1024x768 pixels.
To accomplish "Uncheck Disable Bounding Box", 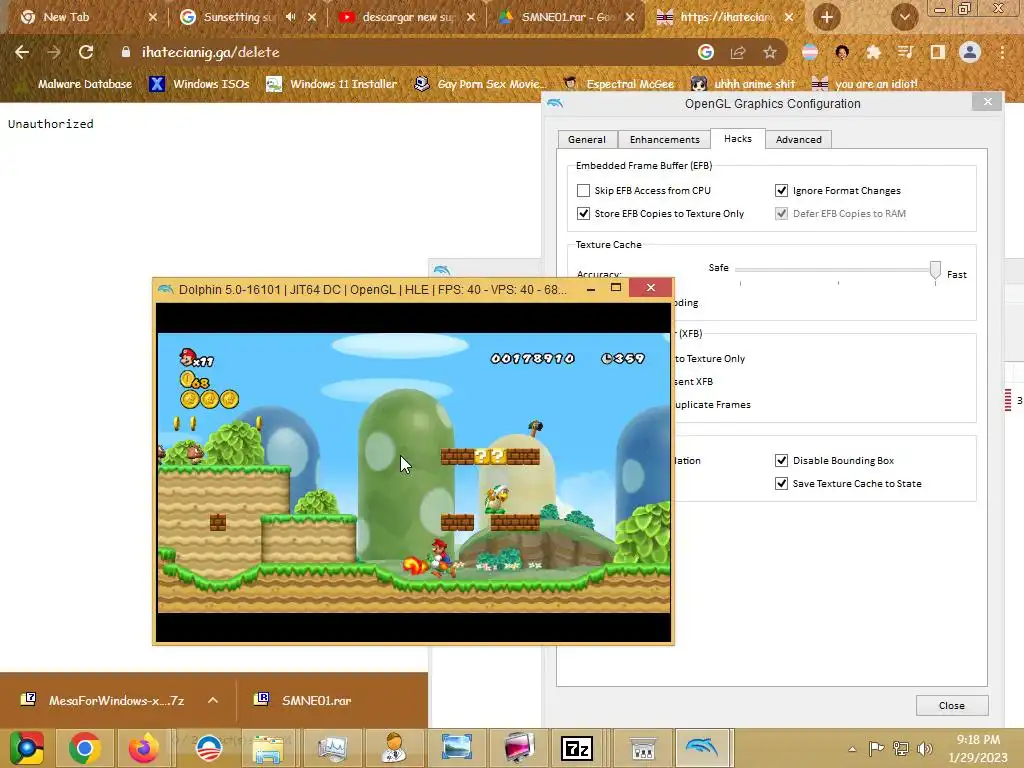I will pos(781,460).
